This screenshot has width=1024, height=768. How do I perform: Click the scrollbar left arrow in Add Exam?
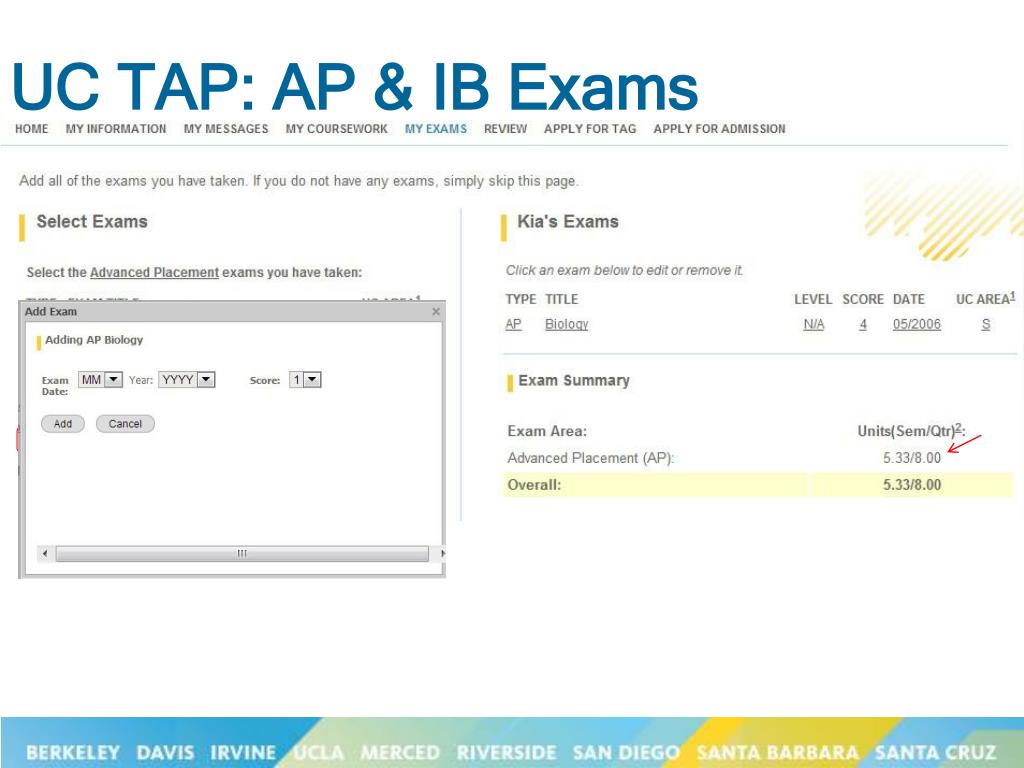45,553
